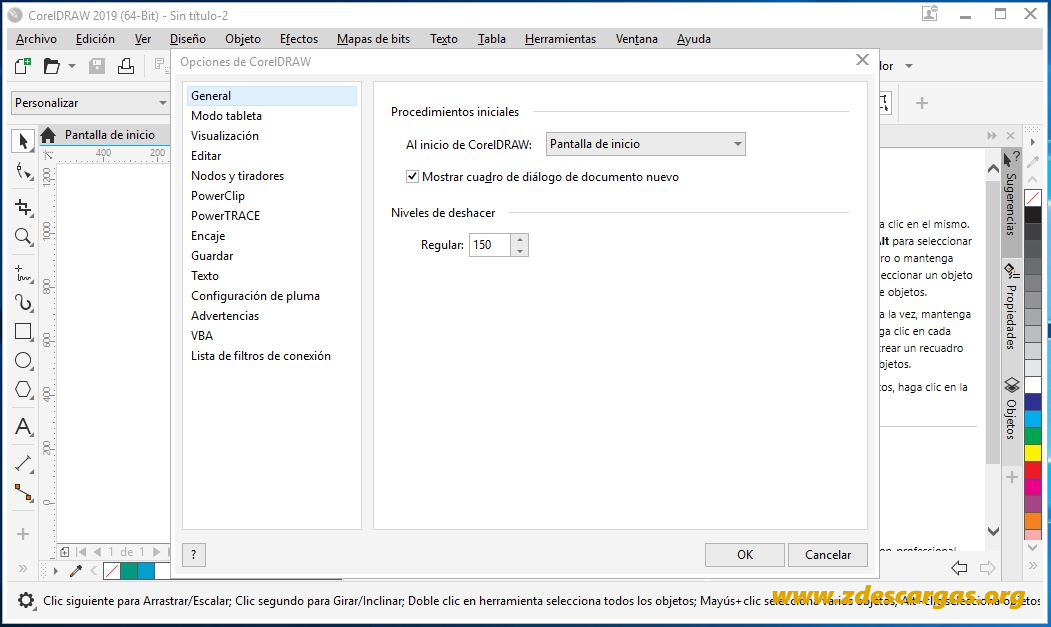Select the Parallel Dimension tool
This screenshot has height=627, width=1051.
point(23,463)
